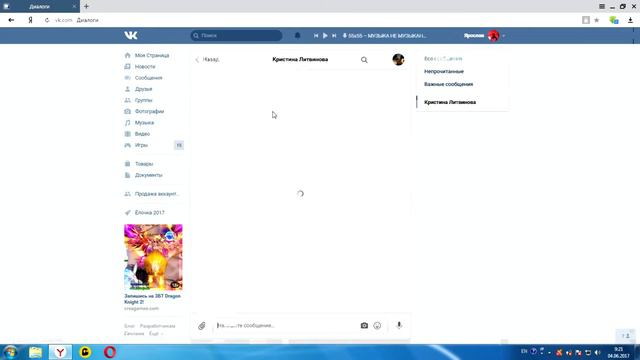
Task: Open the emoji smiley picker
Action: pos(377,326)
